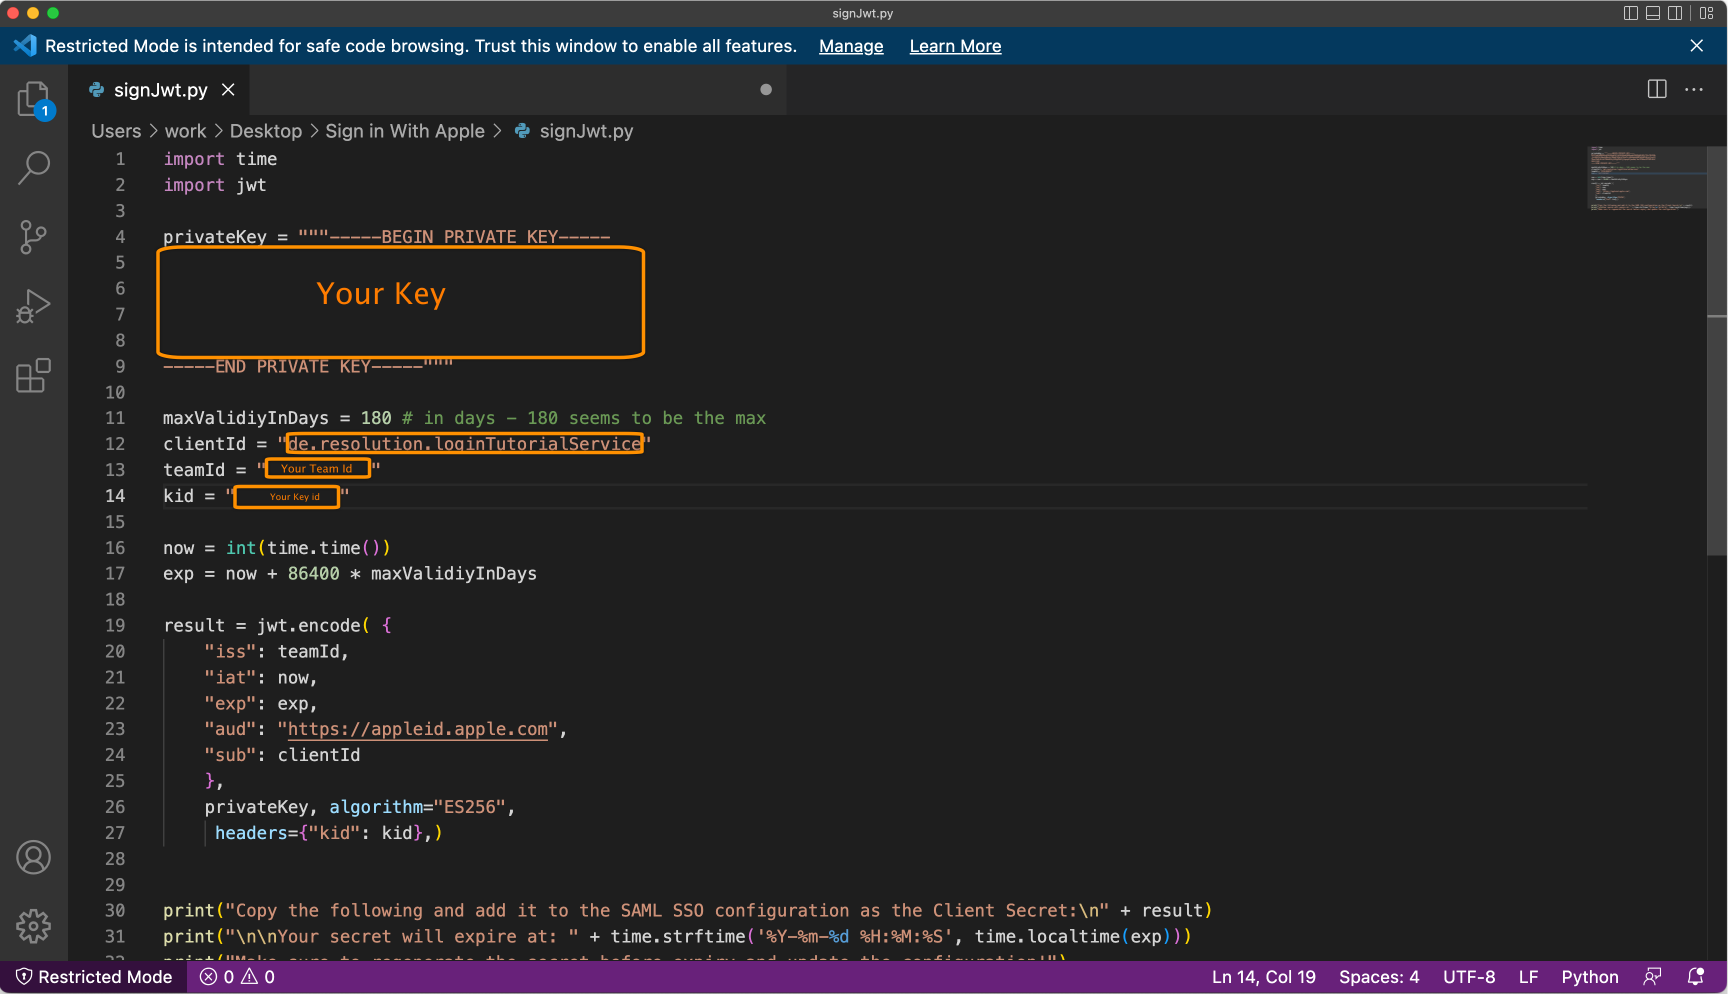Open notifications bell in status bar
The image size is (1728, 994).
pos(1696,977)
